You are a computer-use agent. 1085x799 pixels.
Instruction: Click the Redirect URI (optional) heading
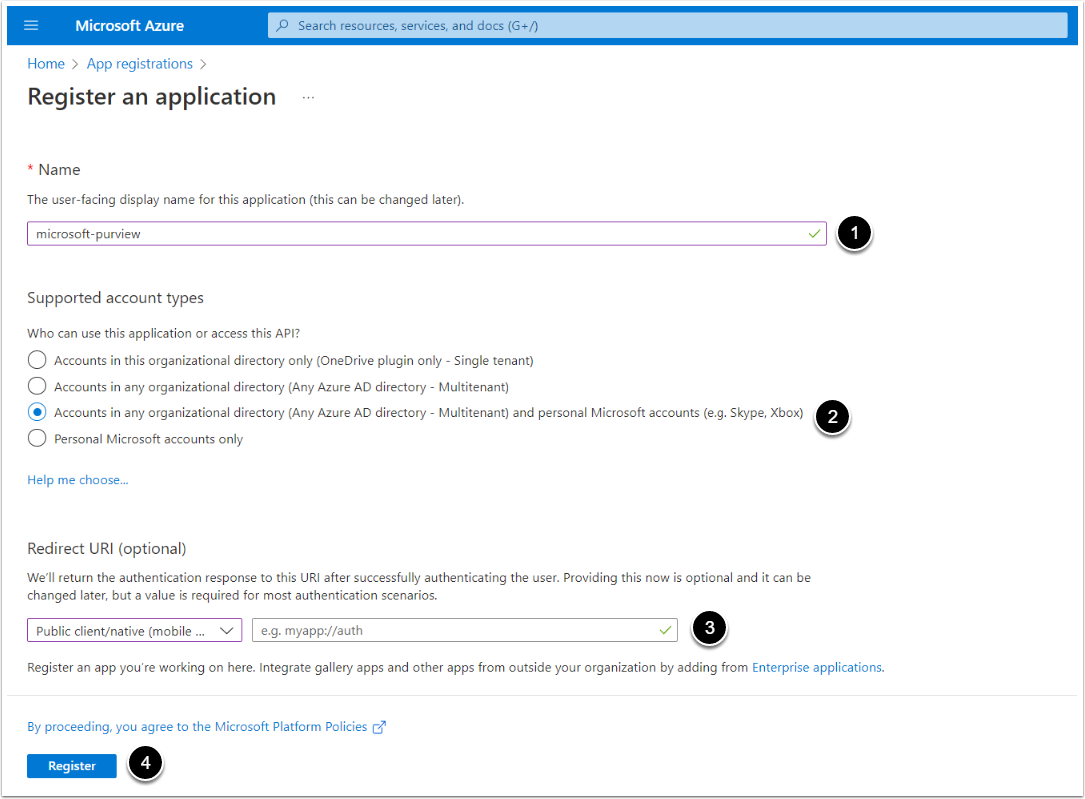[x=107, y=549]
